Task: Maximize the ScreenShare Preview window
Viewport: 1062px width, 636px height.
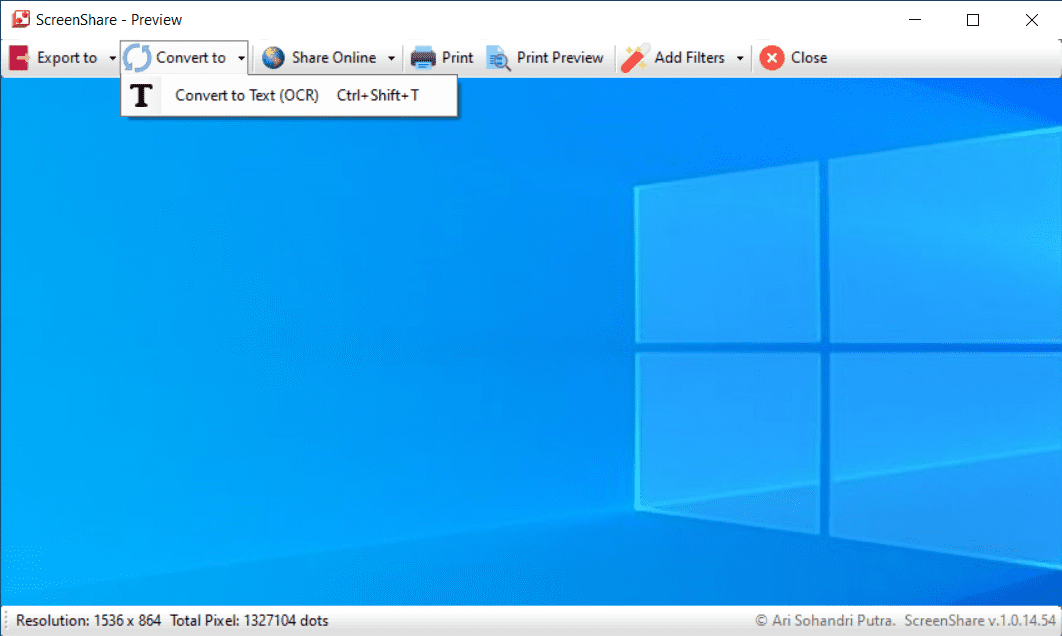Action: (x=973, y=20)
